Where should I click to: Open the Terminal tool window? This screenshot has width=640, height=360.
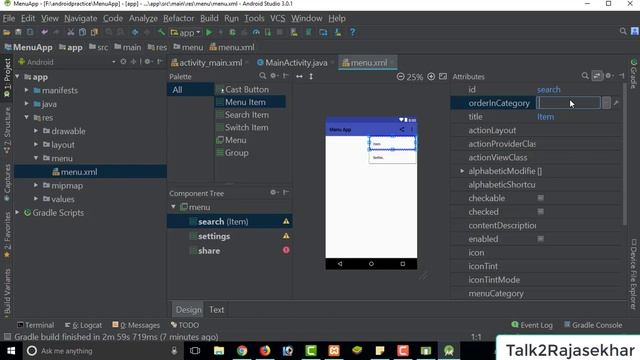click(36, 325)
